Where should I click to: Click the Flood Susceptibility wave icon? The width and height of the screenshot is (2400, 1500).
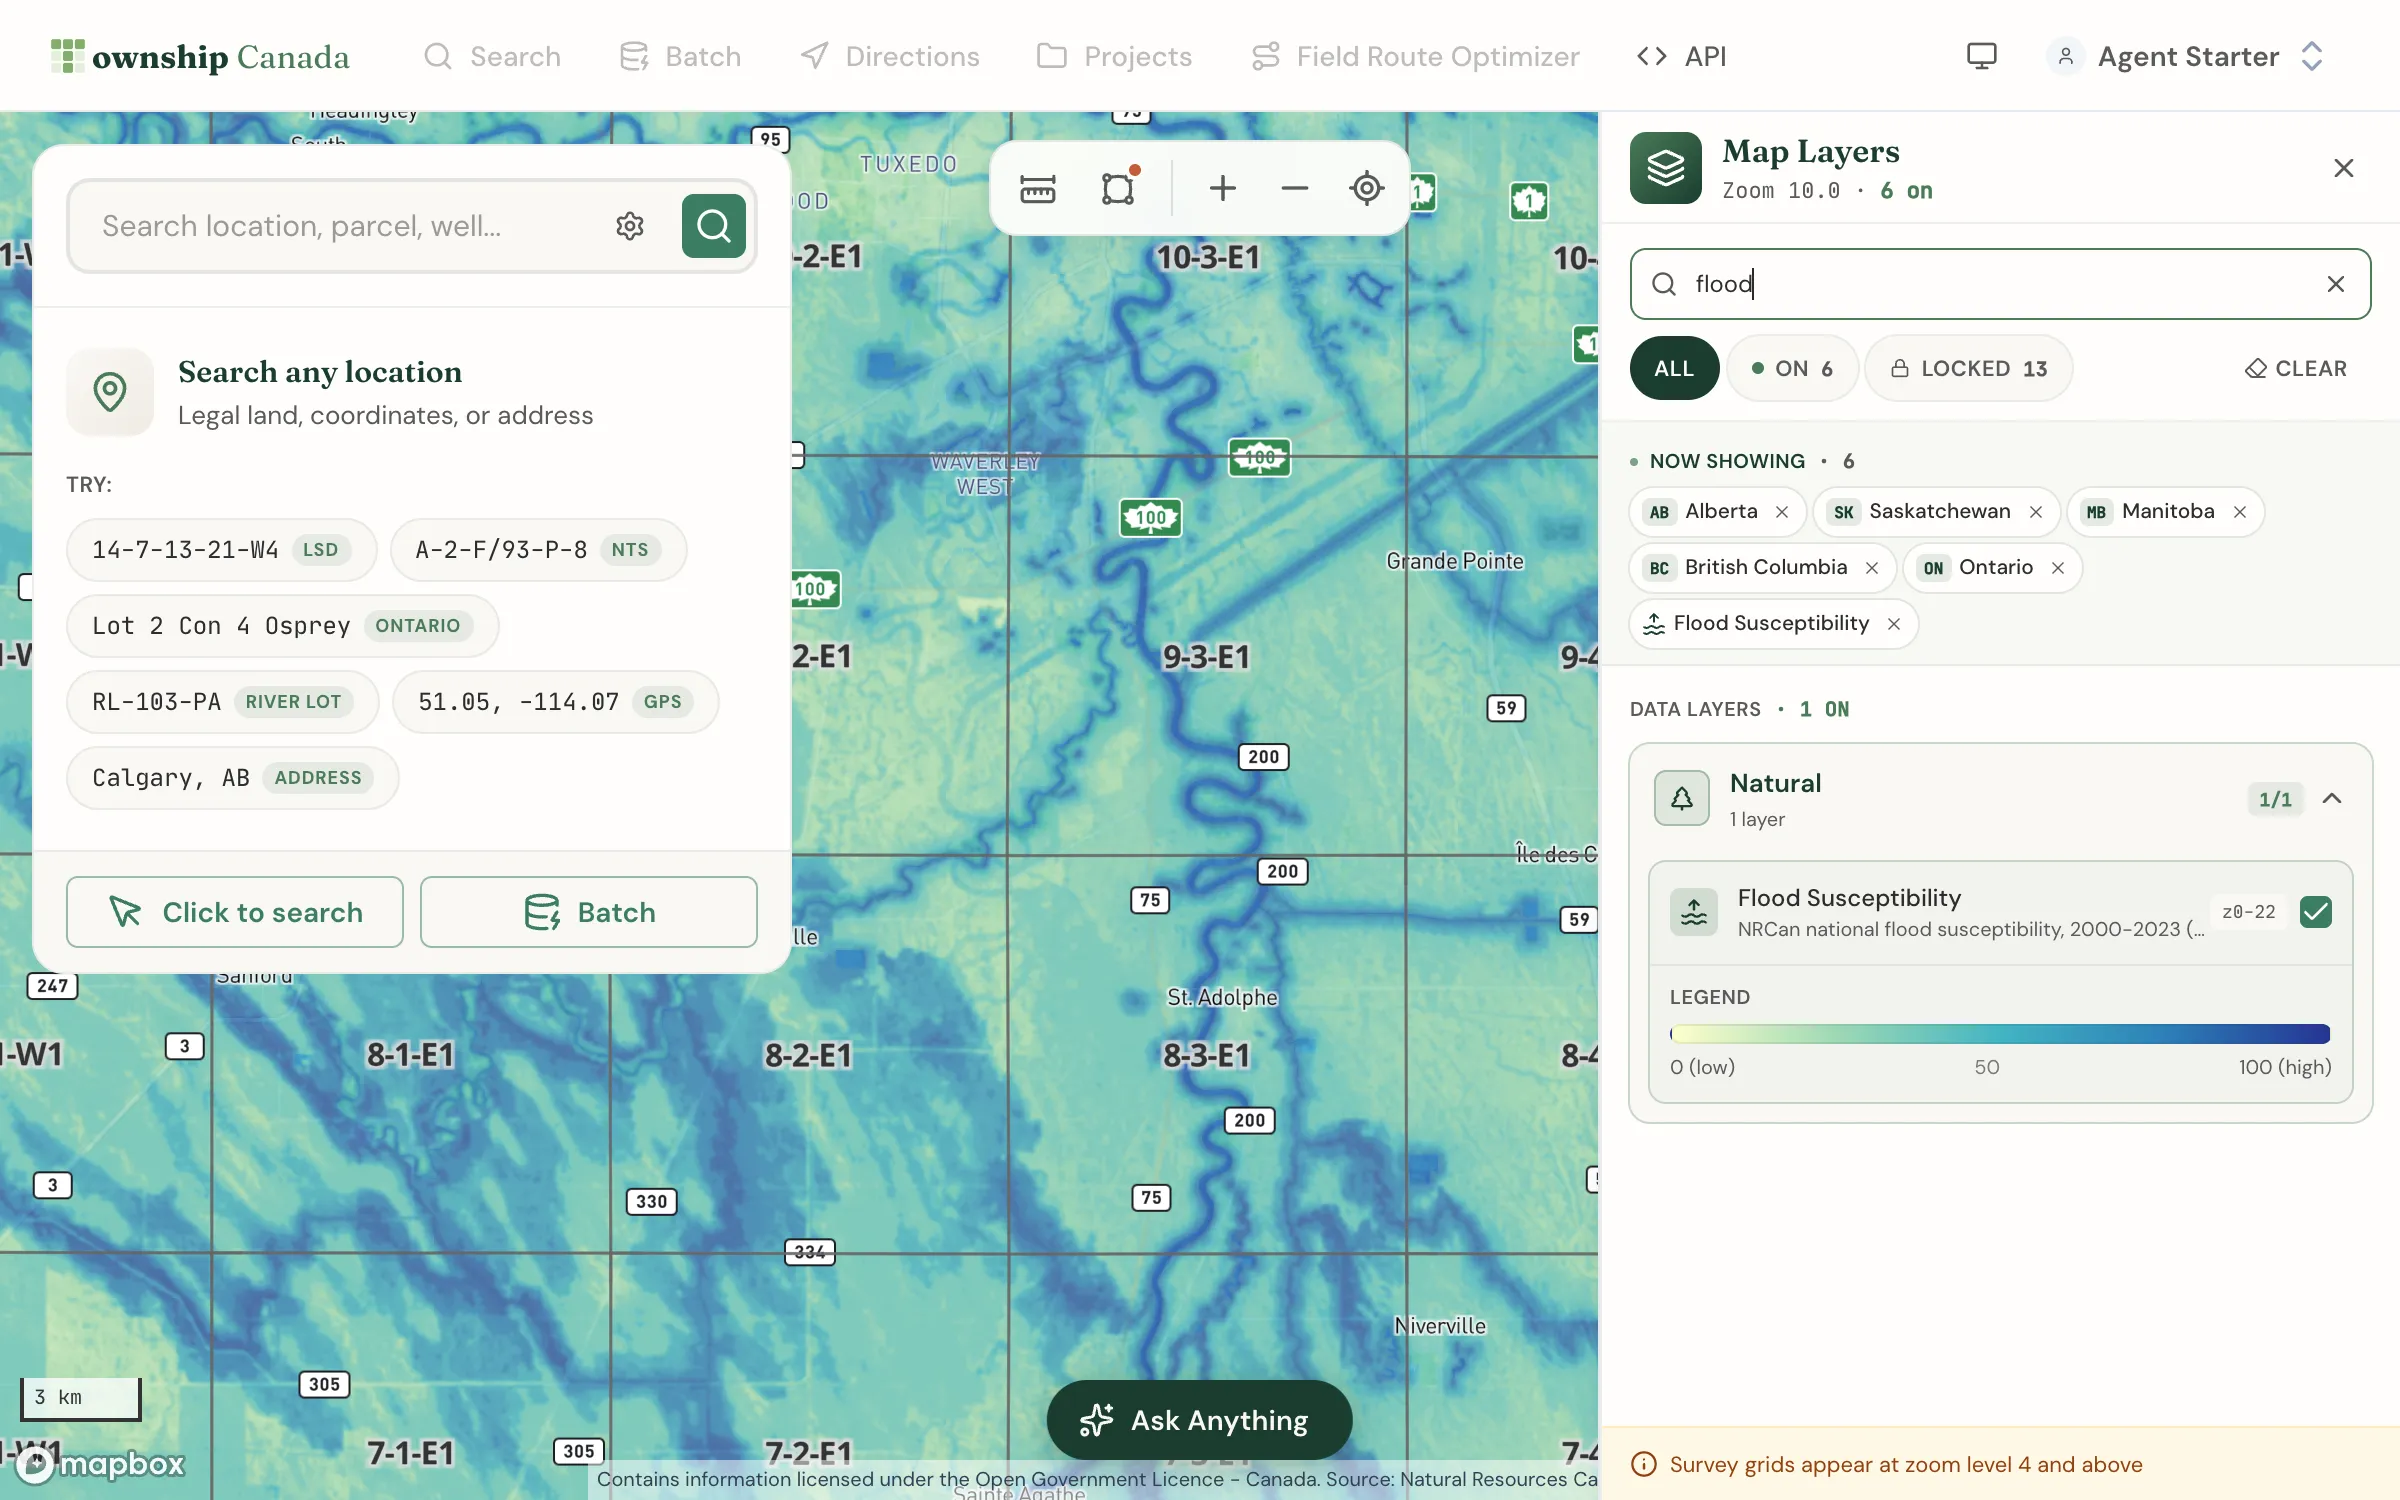[x=1693, y=912]
